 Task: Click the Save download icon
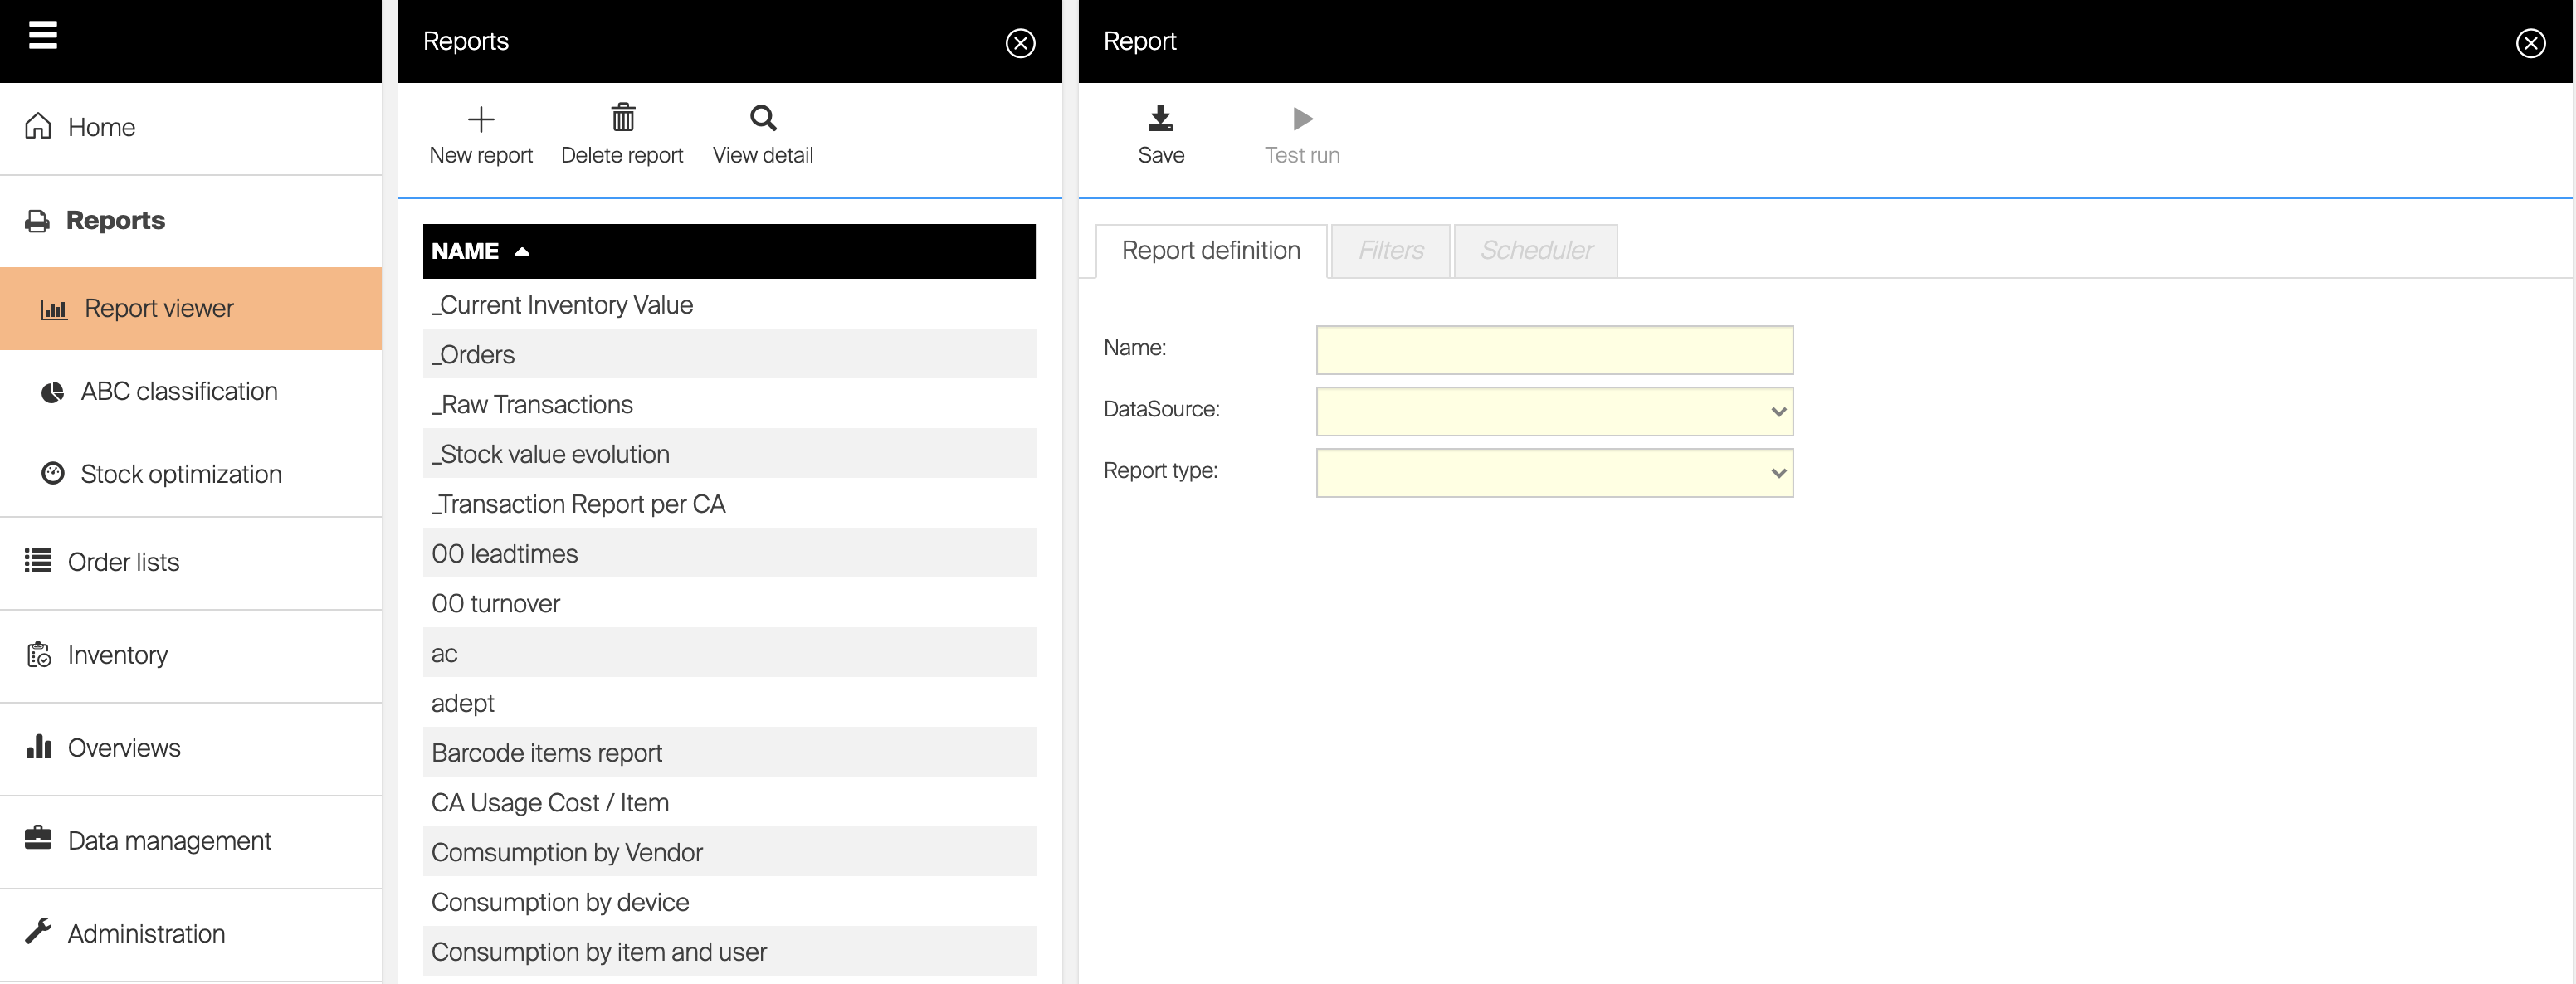[1160, 119]
